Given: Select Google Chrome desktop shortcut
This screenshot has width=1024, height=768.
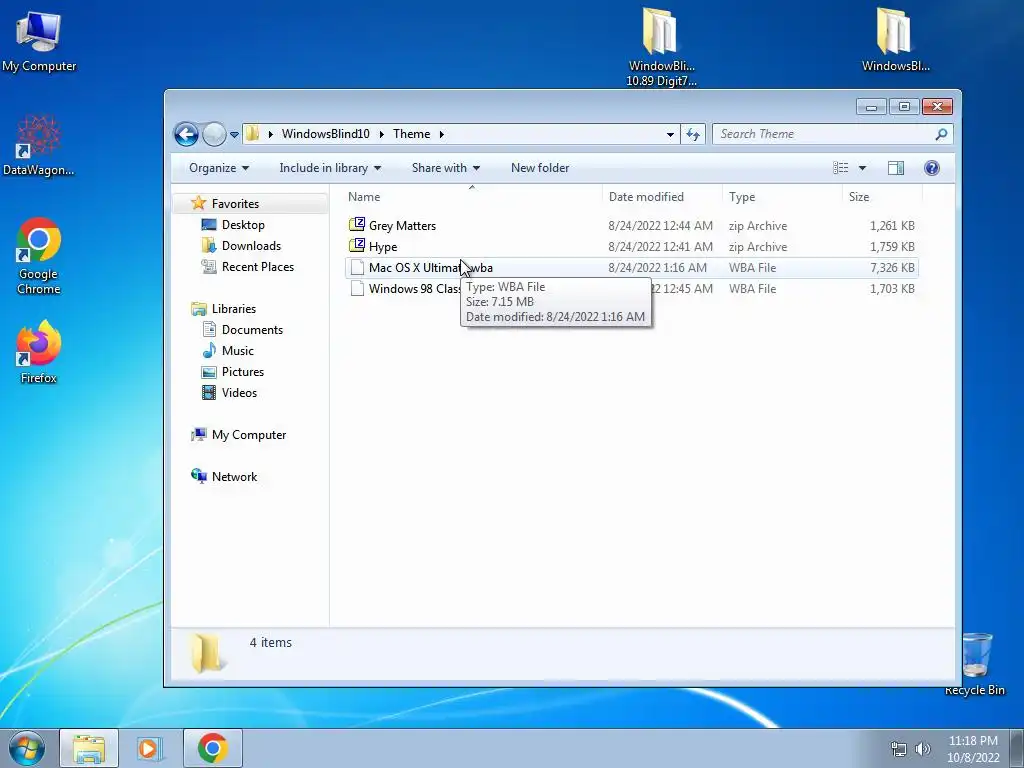Looking at the screenshot, I should (39, 257).
